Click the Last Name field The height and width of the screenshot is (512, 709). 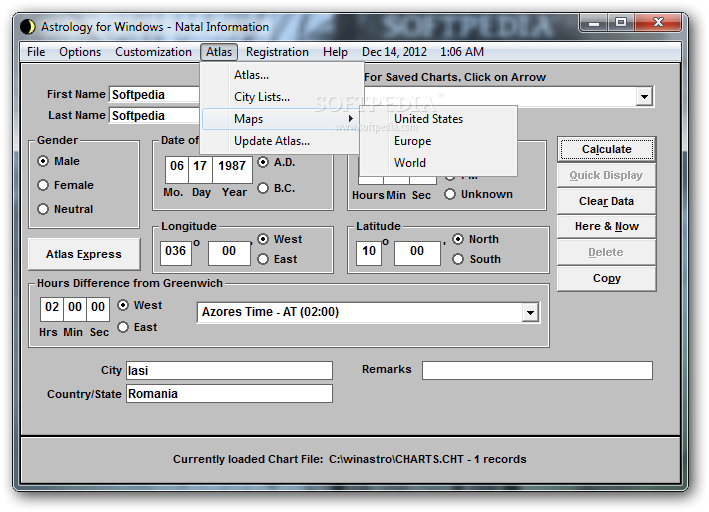(x=154, y=116)
